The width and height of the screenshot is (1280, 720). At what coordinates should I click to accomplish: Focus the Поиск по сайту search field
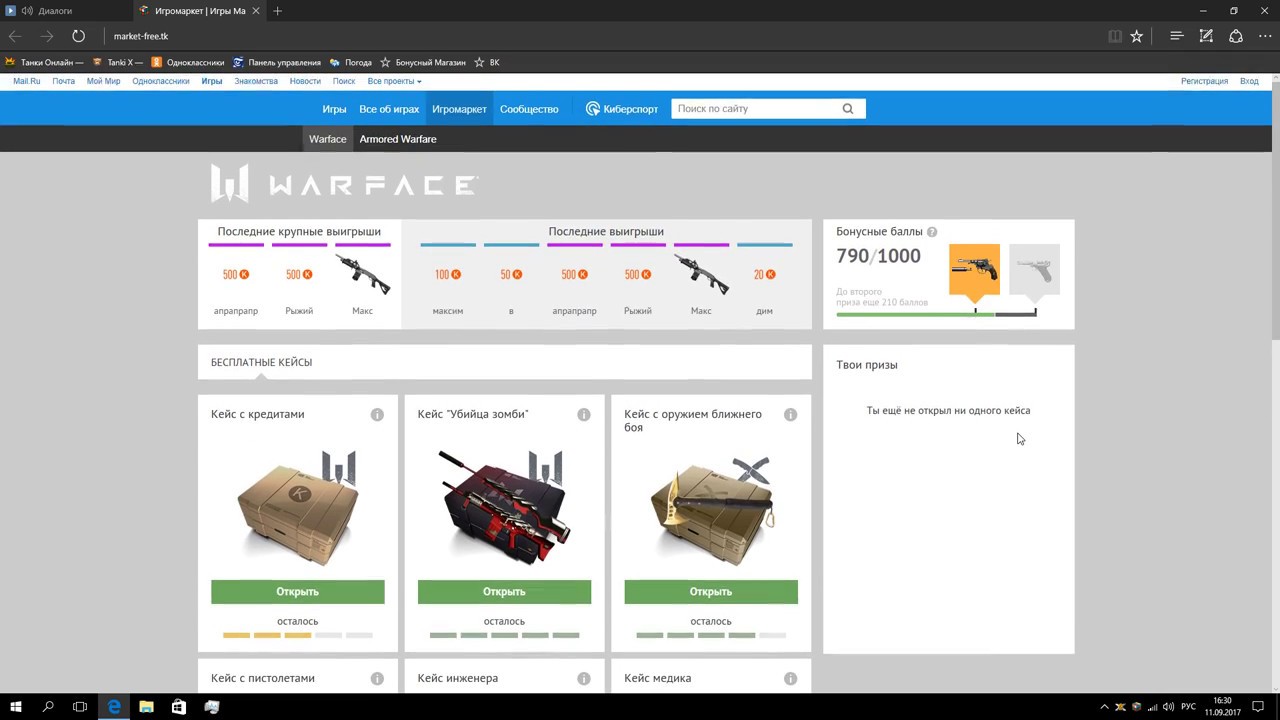pyautogui.click(x=758, y=109)
